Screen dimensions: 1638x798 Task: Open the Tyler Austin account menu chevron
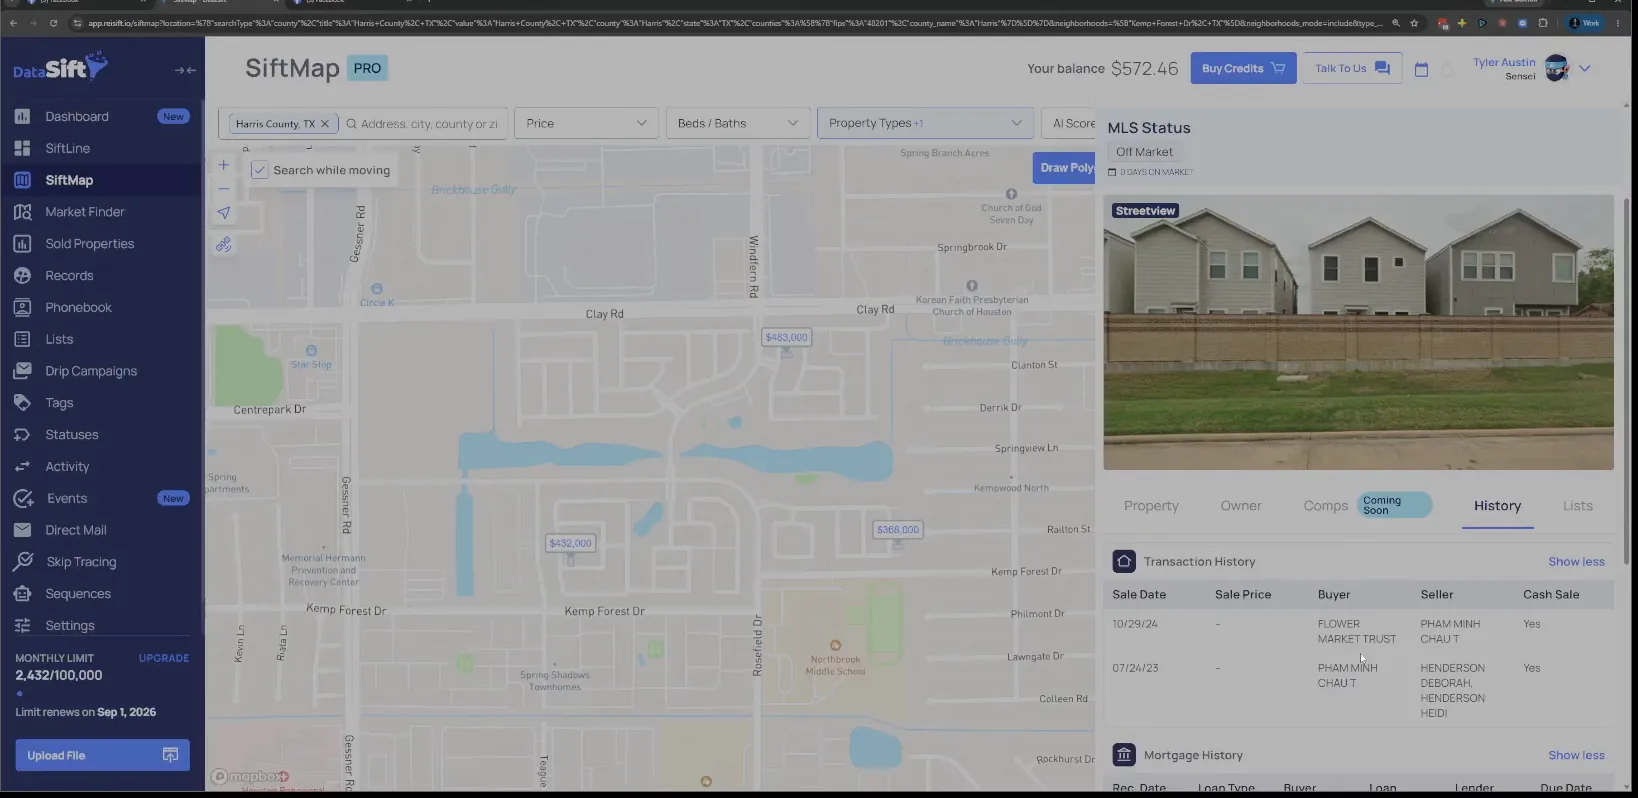click(x=1585, y=69)
